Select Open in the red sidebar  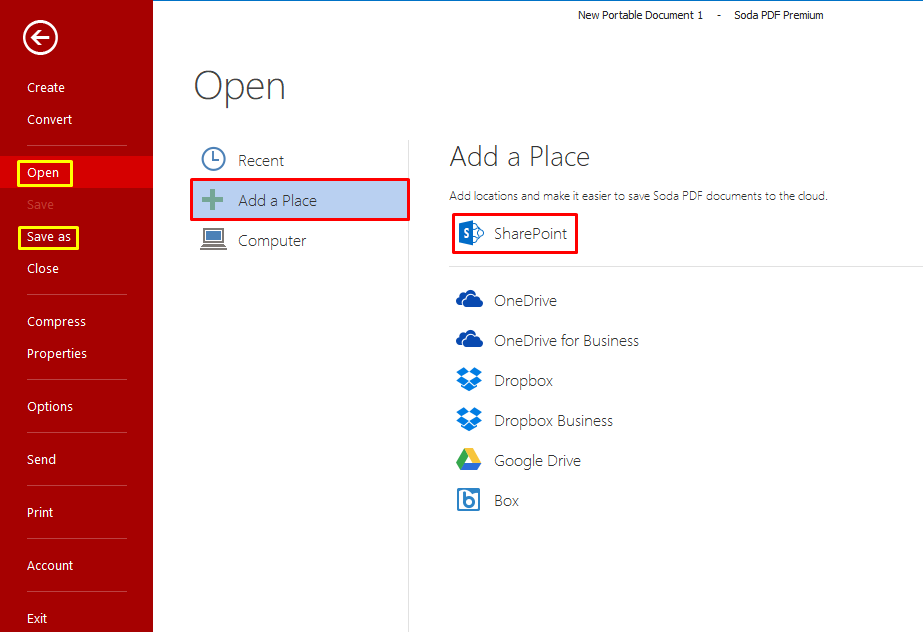(43, 172)
